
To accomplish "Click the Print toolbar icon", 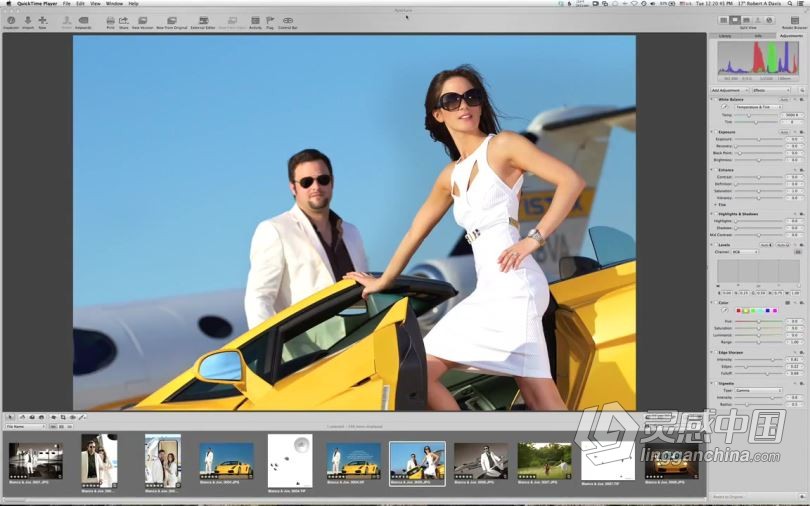I will pos(111,22).
